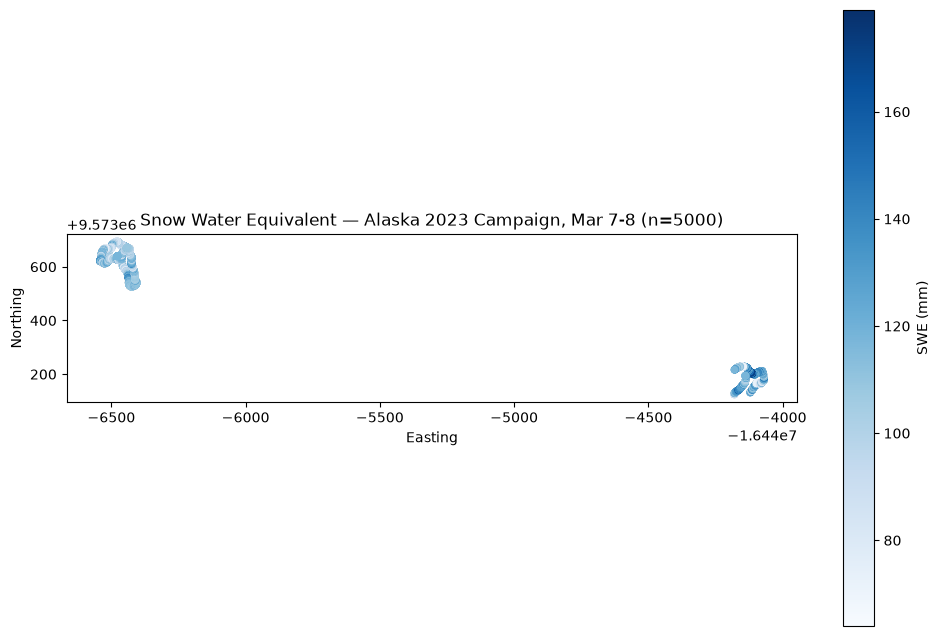This screenshot has width=940, height=636.
Task: Click the −4500 easting tick label
Action: click(648, 417)
